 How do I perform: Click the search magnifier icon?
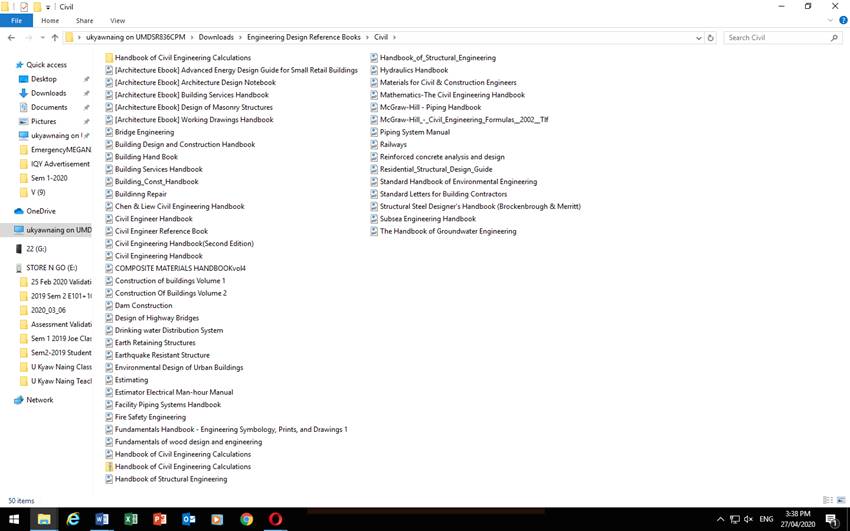click(x=834, y=37)
